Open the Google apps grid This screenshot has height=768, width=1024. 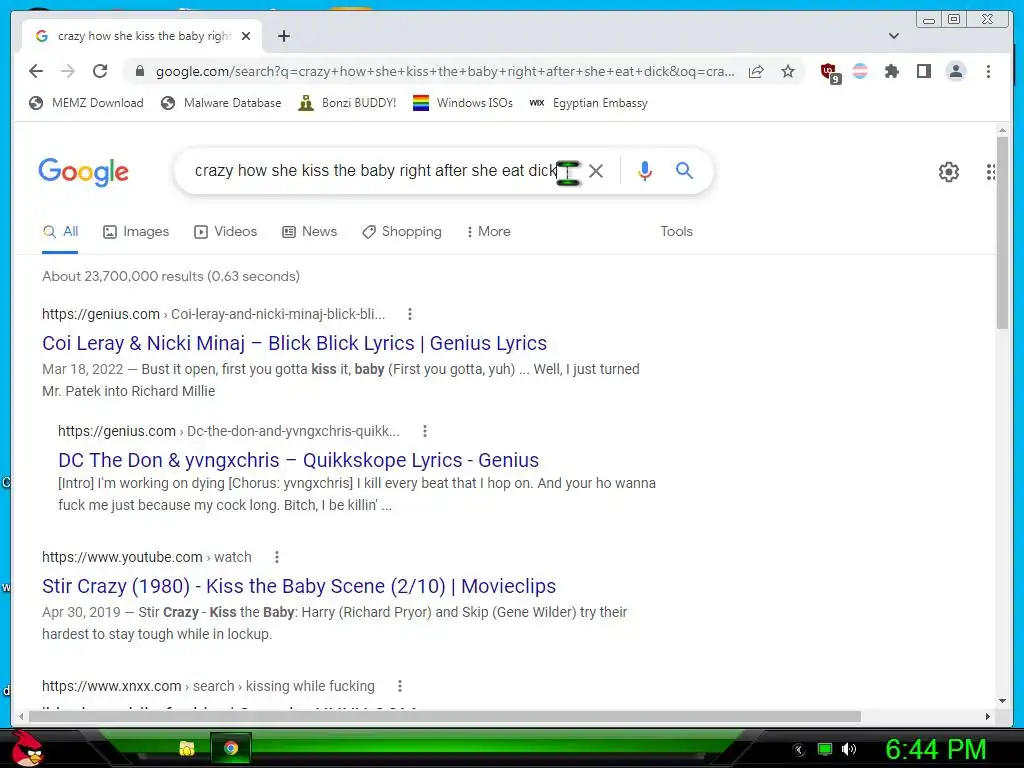(991, 172)
